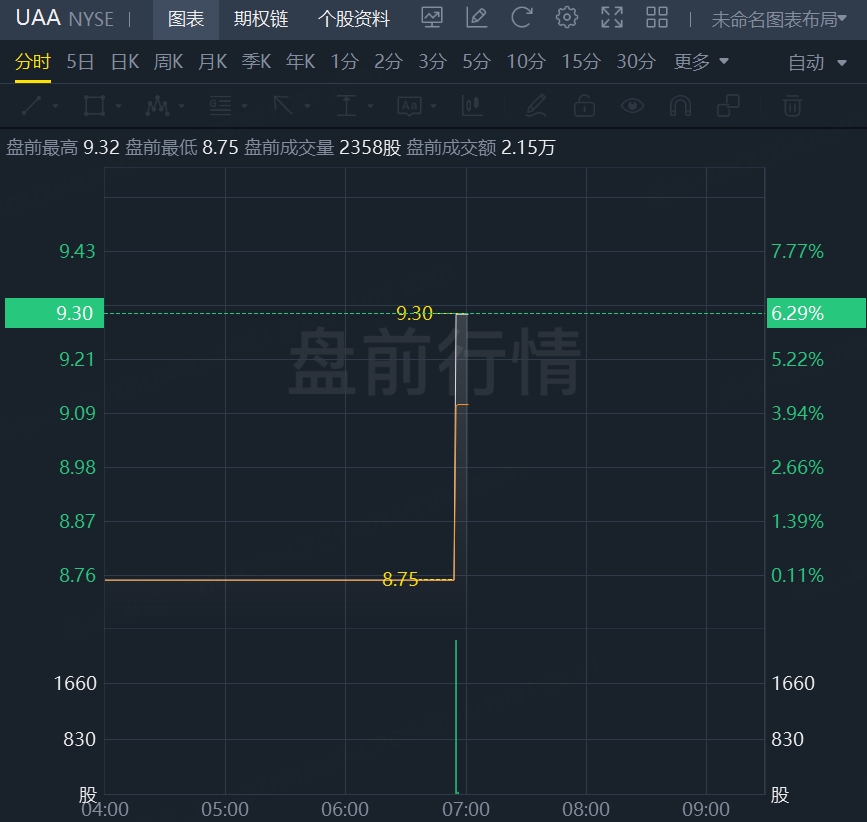
Task: Select the 5分 timeframe
Action: (477, 61)
